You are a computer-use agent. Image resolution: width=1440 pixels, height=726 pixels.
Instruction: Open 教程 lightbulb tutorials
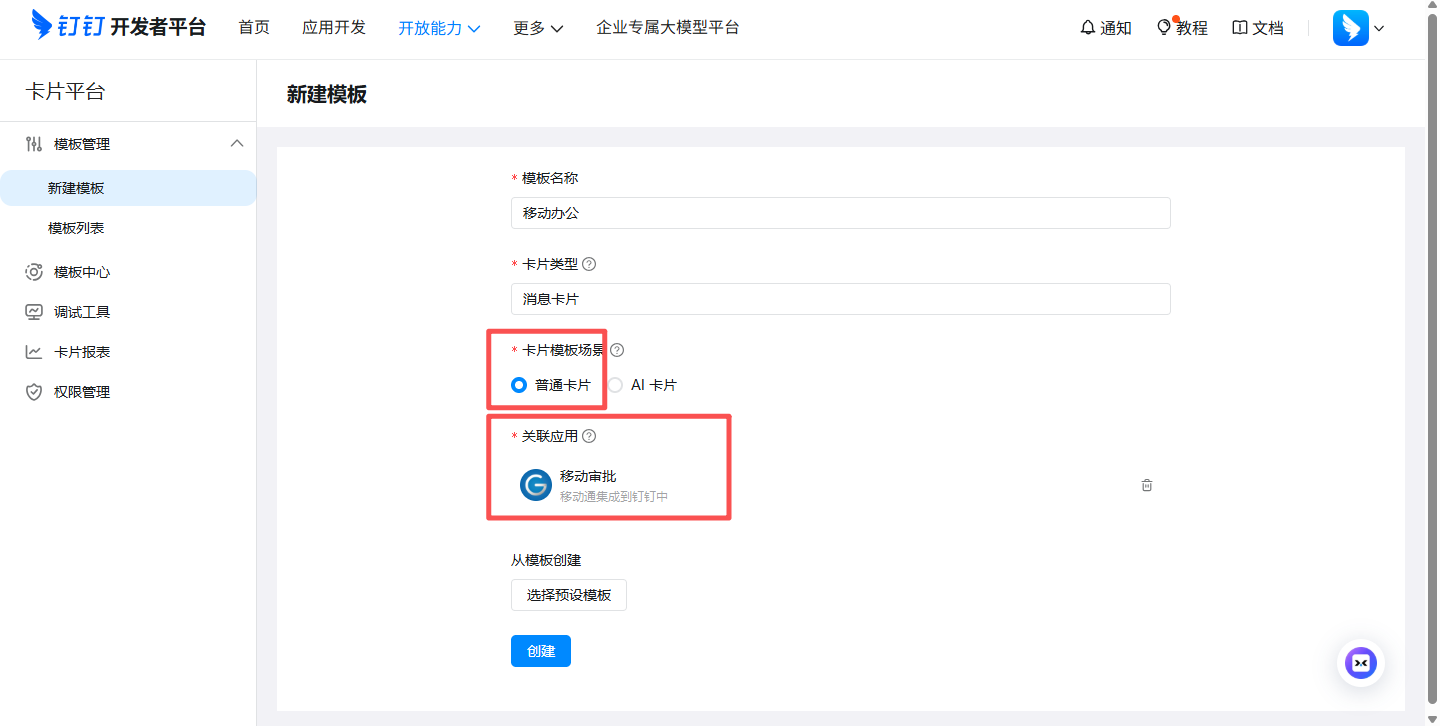coord(1181,28)
